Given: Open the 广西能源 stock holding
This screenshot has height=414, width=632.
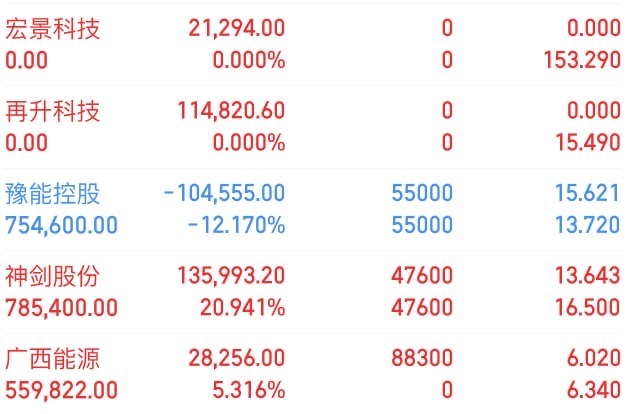Looking at the screenshot, I should tap(312, 374).
